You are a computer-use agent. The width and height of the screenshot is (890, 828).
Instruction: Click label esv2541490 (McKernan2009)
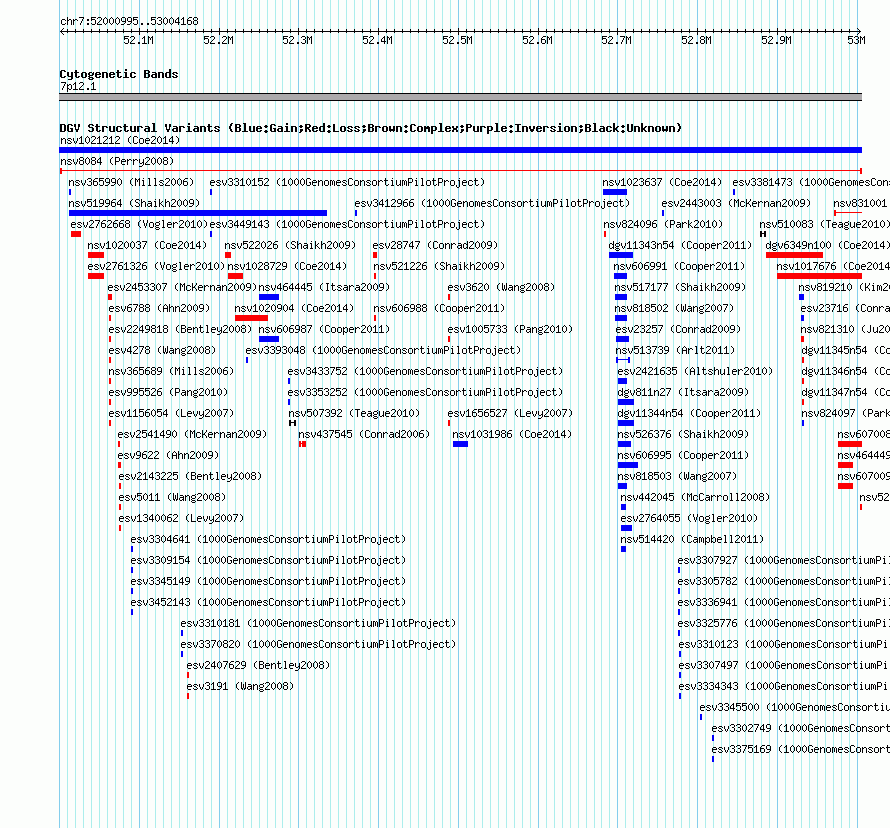(x=192, y=434)
